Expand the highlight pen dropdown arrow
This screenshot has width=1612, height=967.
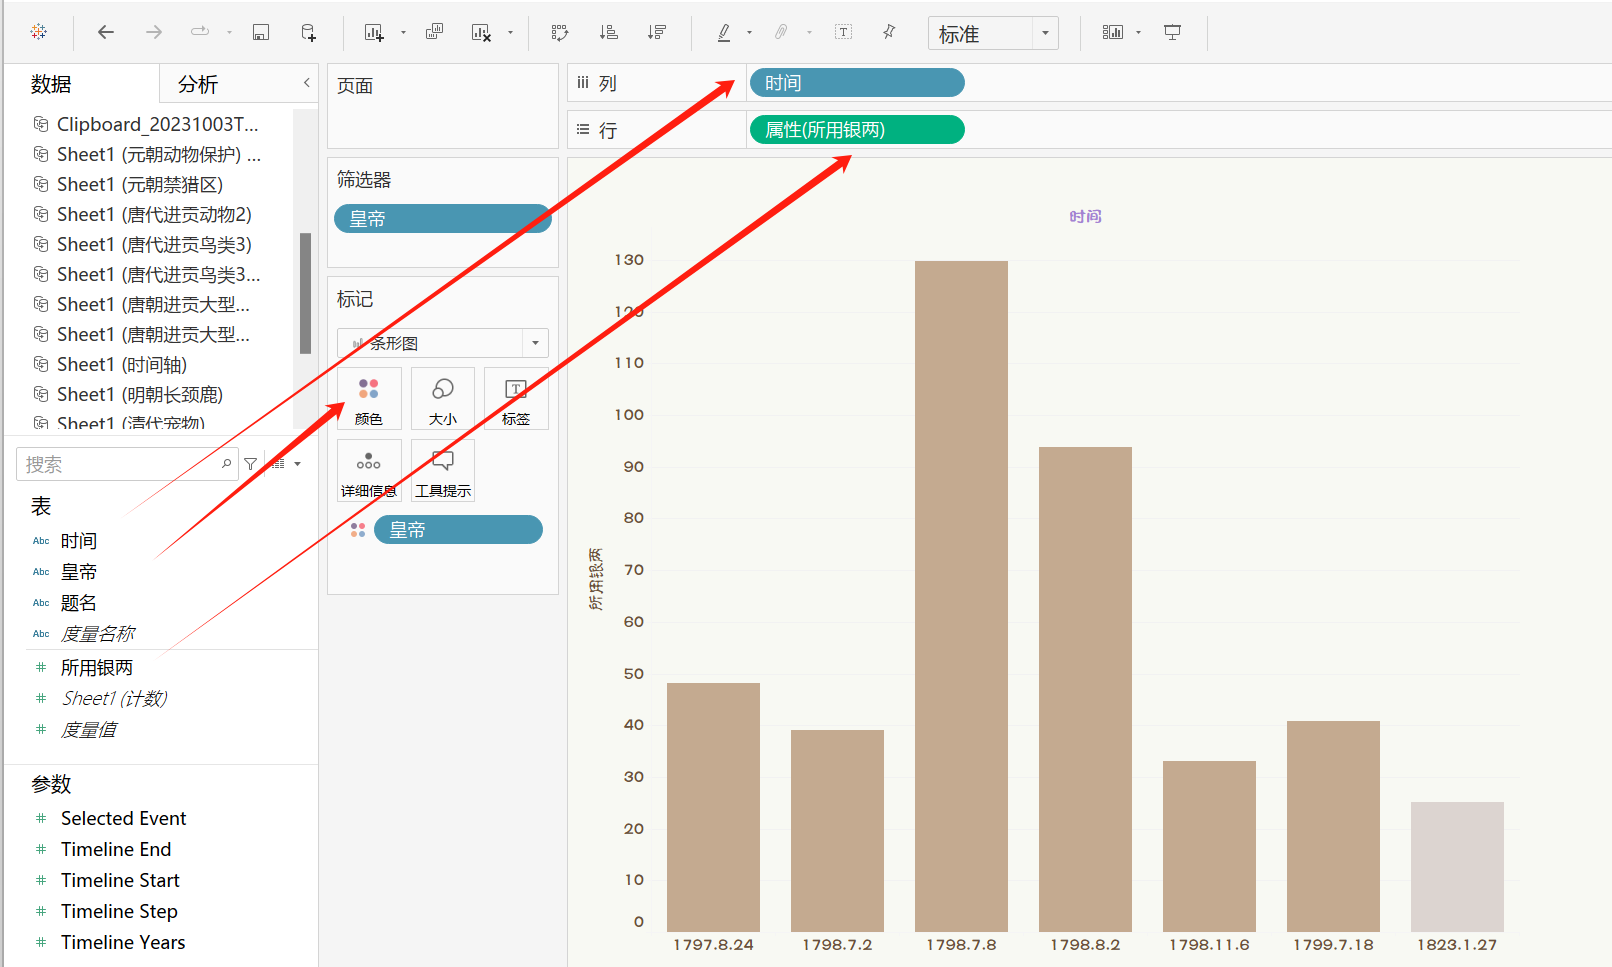point(749,33)
